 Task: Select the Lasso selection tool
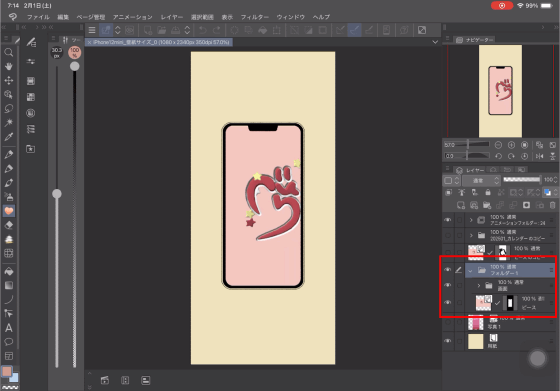pyautogui.click(x=9, y=109)
